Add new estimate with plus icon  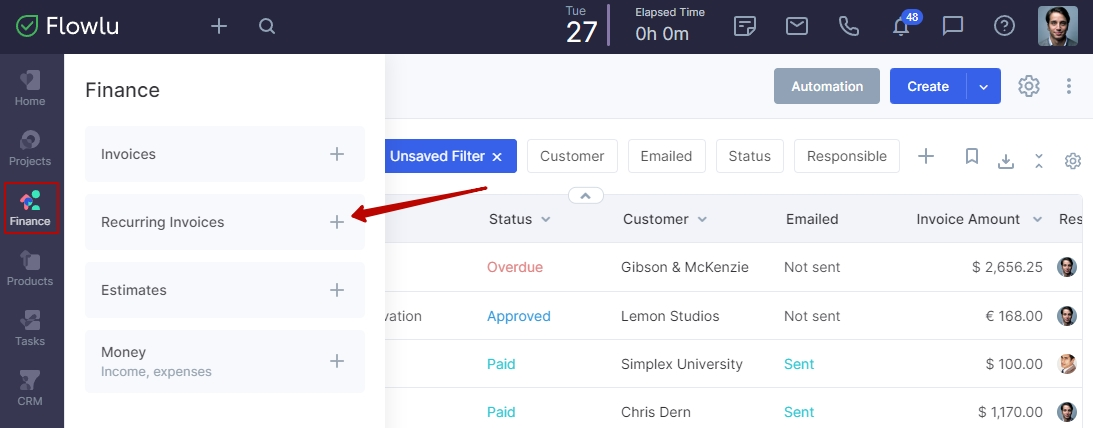click(337, 290)
